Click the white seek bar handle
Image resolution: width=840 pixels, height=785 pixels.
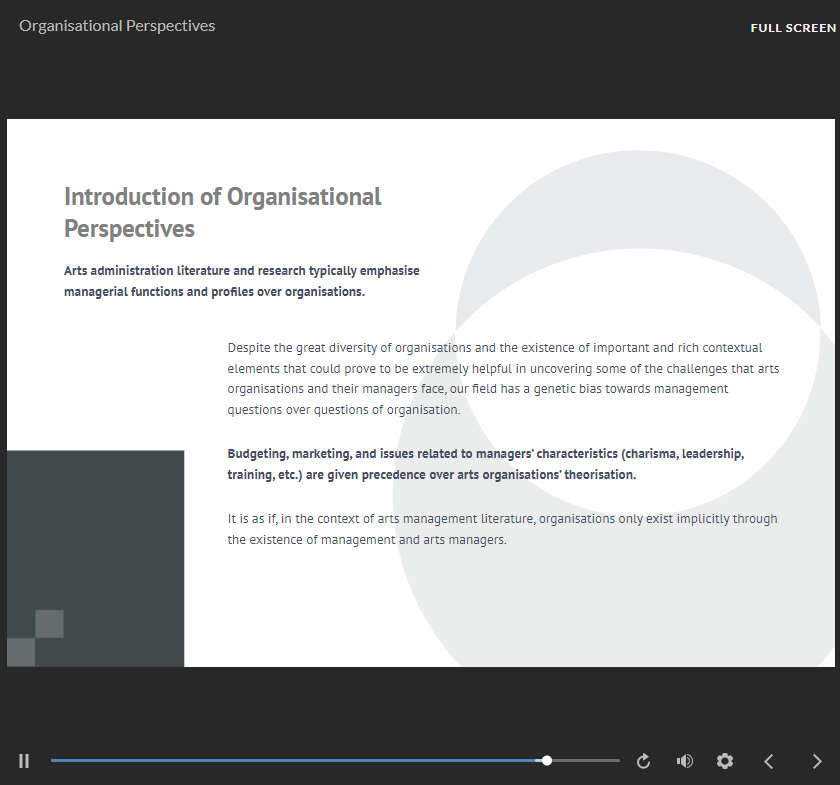(x=547, y=761)
